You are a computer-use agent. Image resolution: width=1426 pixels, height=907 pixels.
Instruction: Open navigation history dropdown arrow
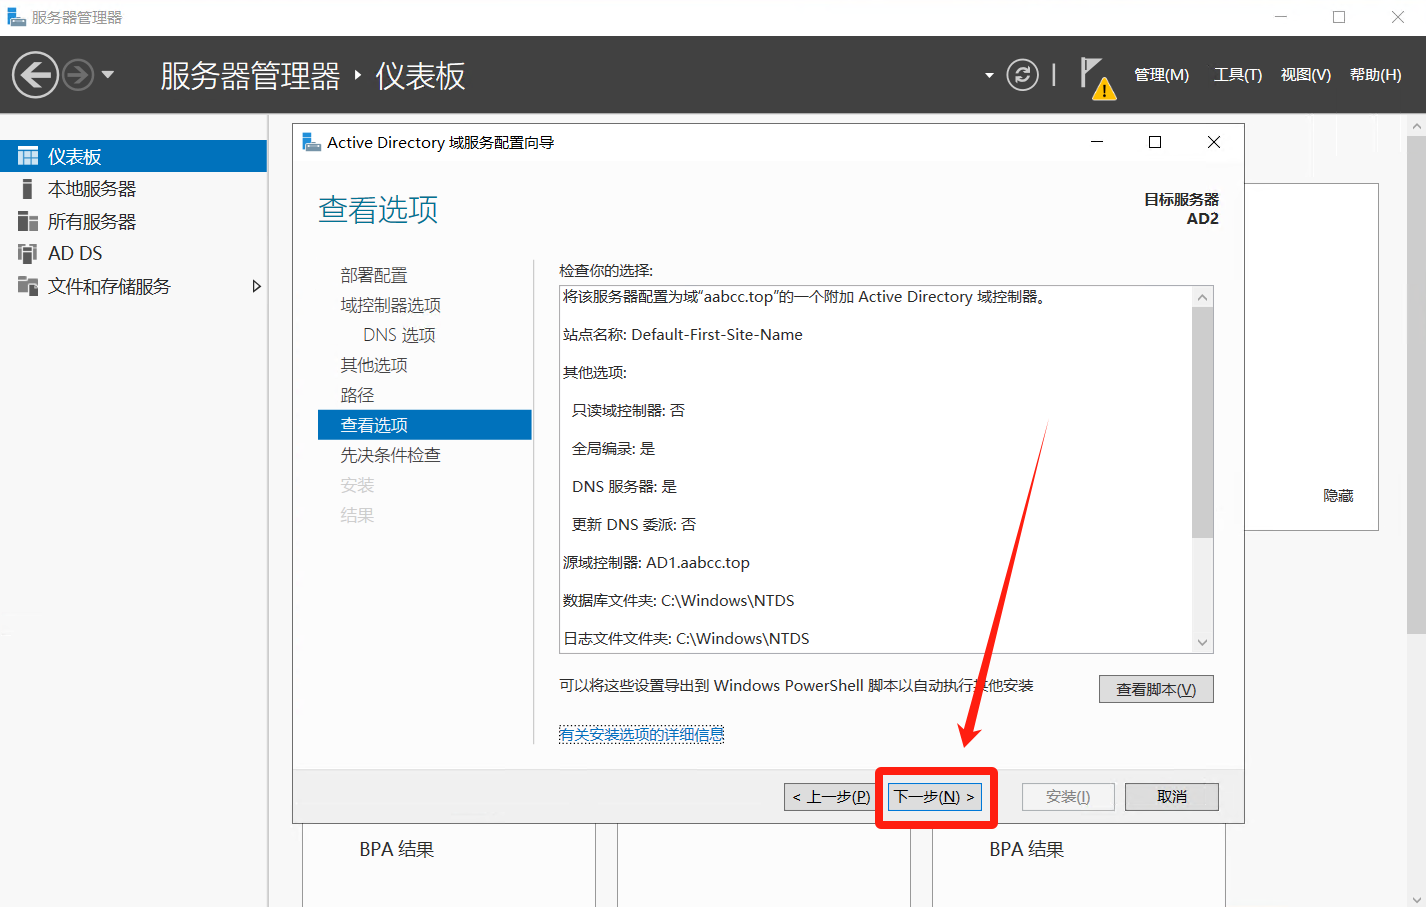108,75
